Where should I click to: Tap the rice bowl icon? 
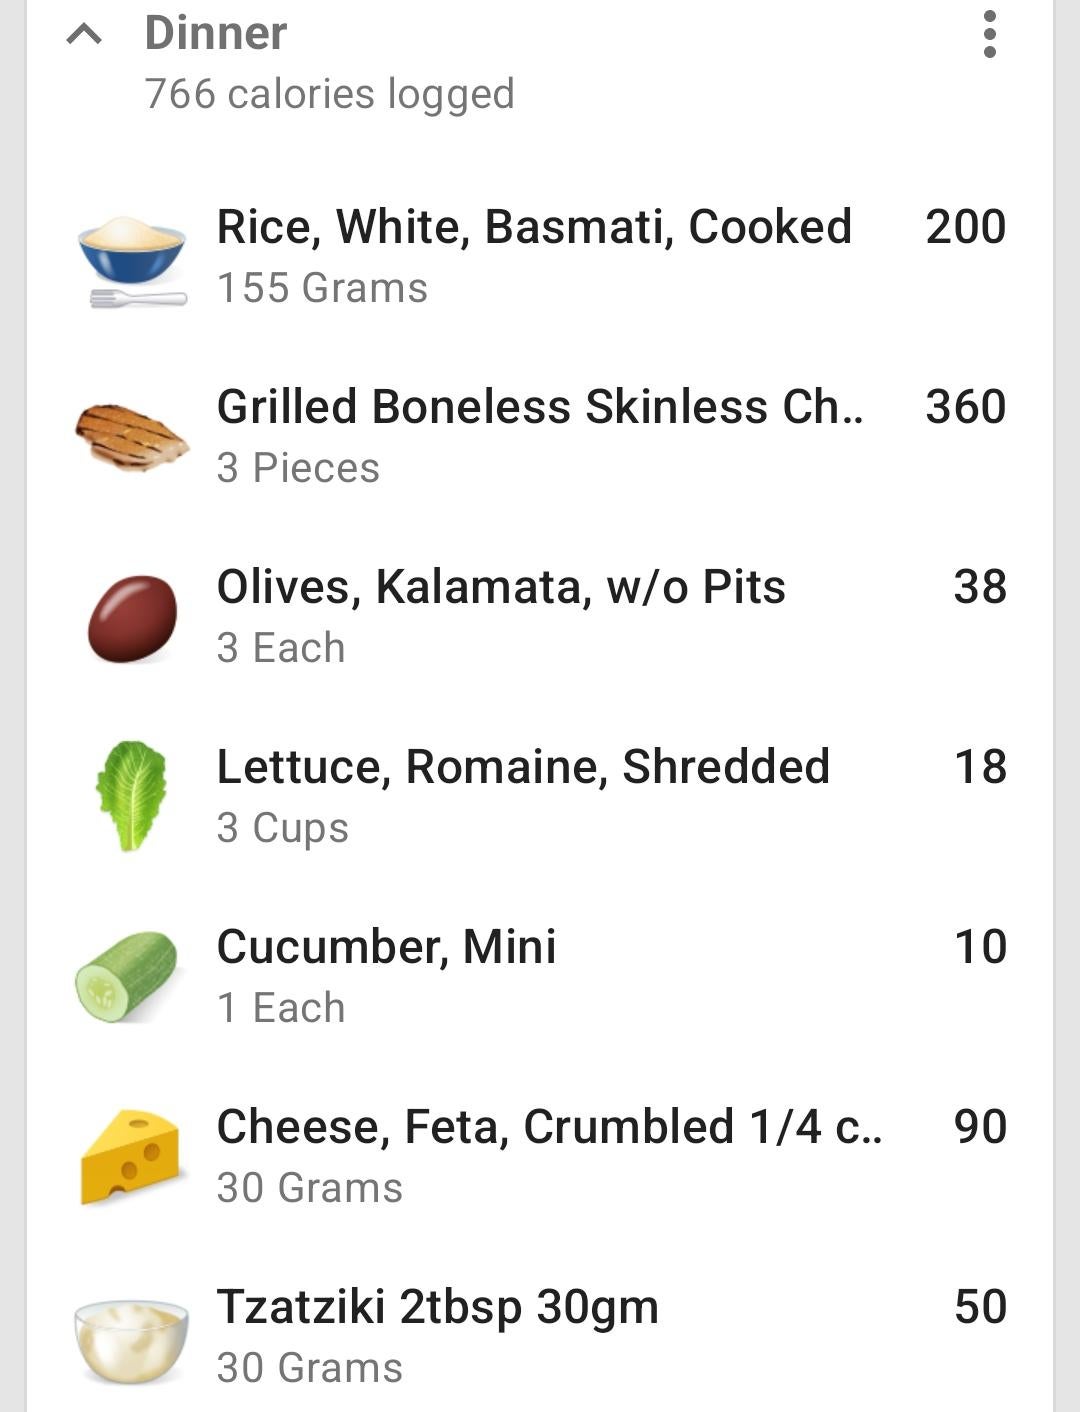[x=132, y=257]
